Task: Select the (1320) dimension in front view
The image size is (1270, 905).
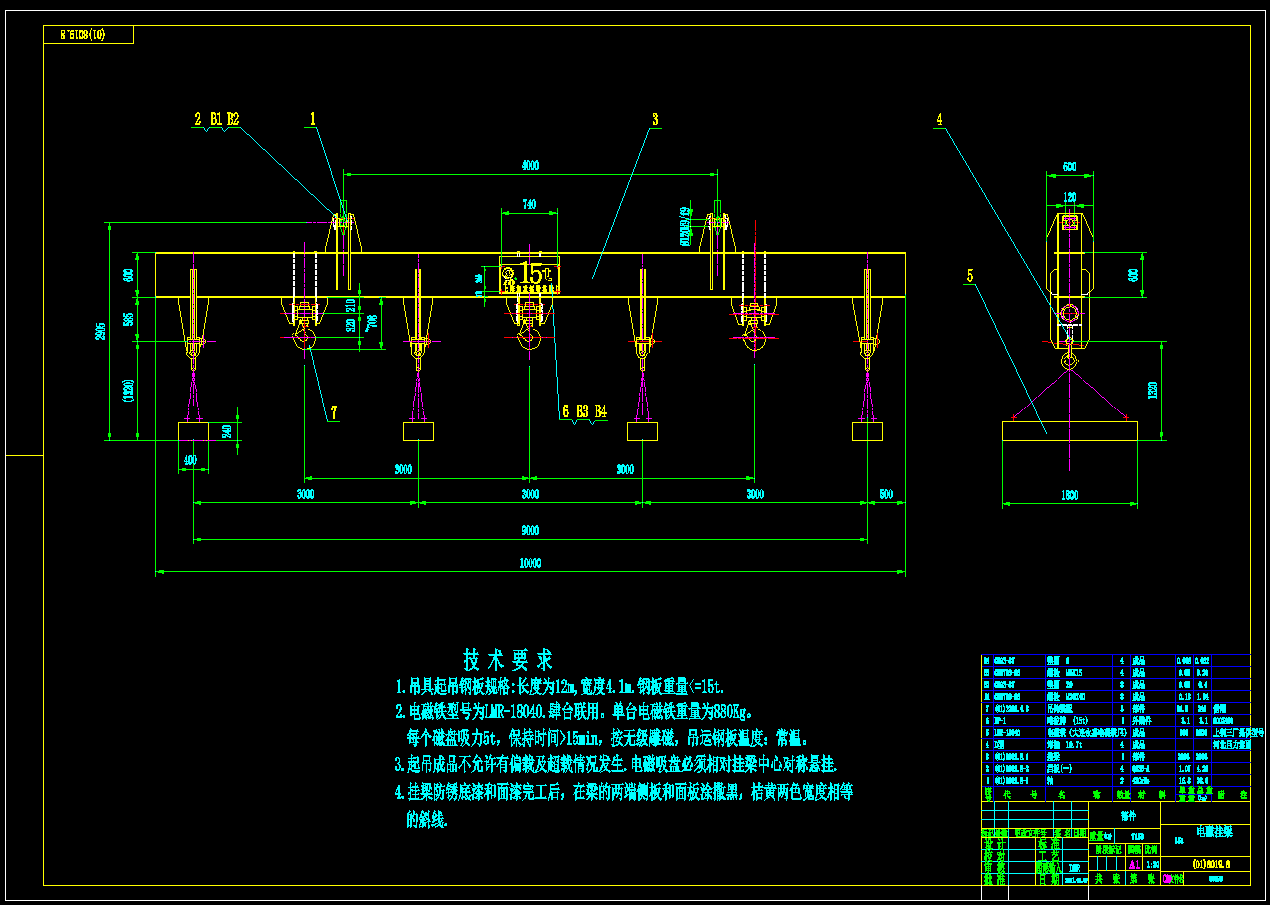Action: pos(130,391)
